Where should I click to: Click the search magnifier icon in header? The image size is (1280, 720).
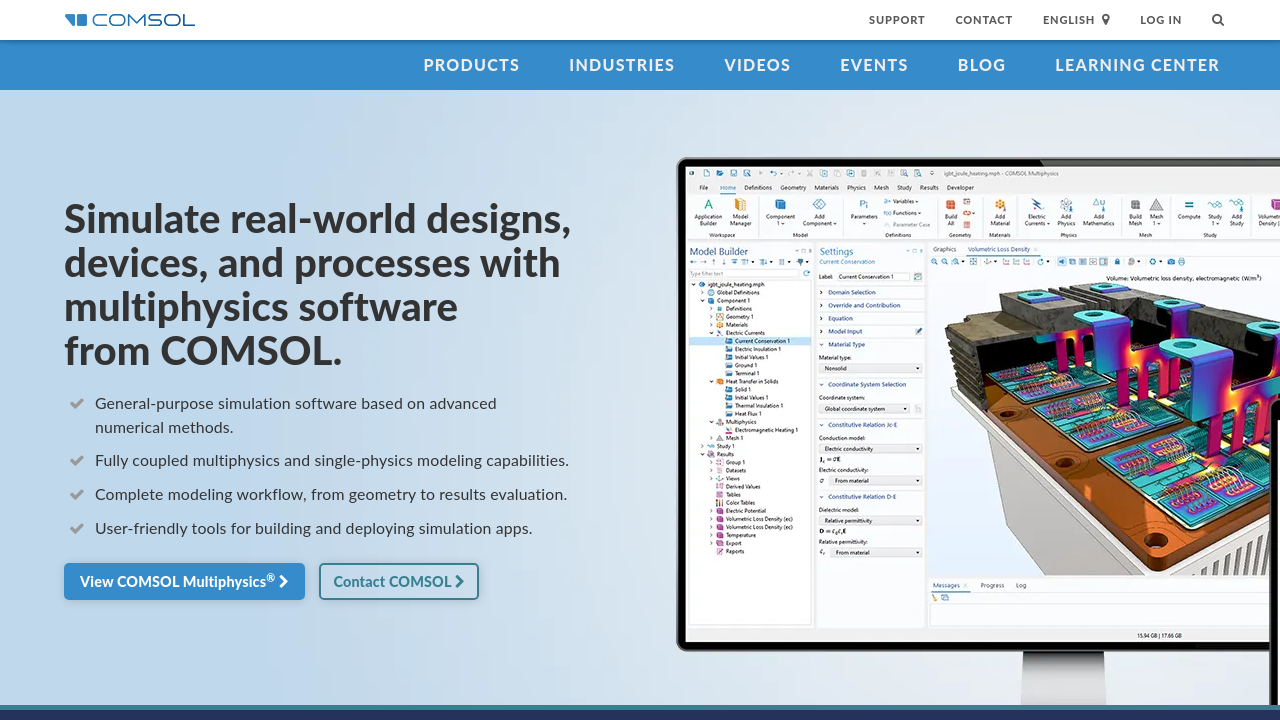pyautogui.click(x=1217, y=20)
